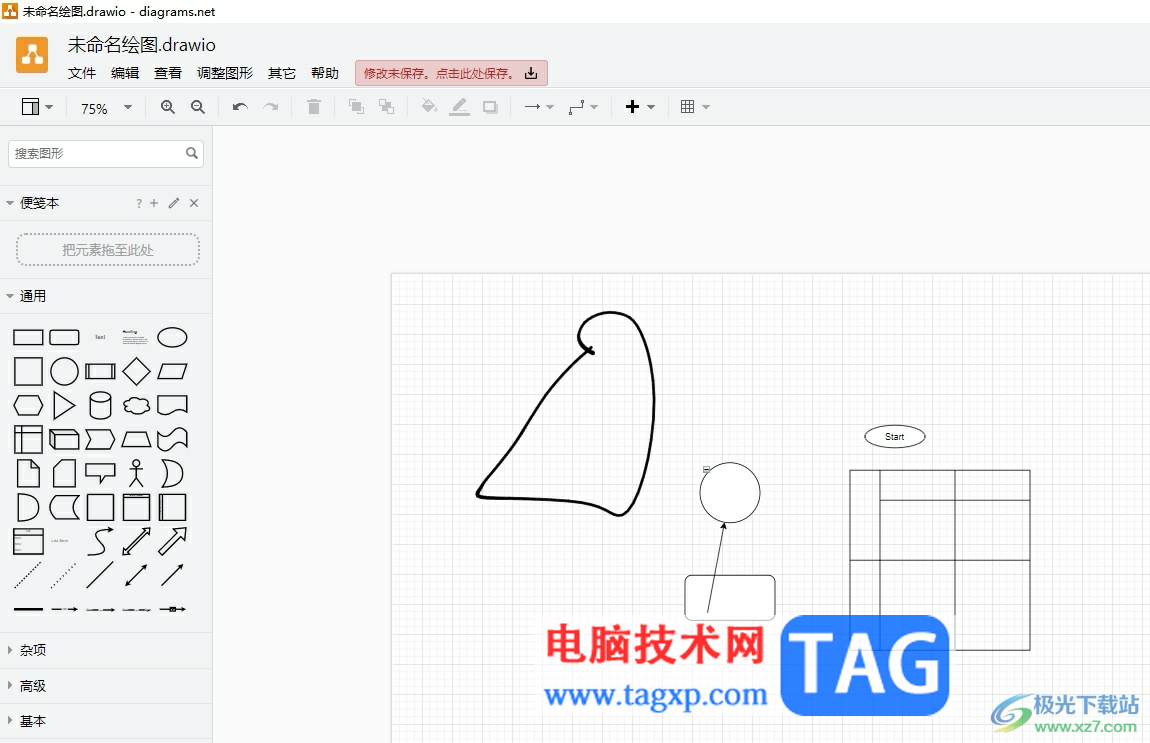The width and height of the screenshot is (1150, 743).
Task: Select the cube shape in General palette
Action: 65,439
